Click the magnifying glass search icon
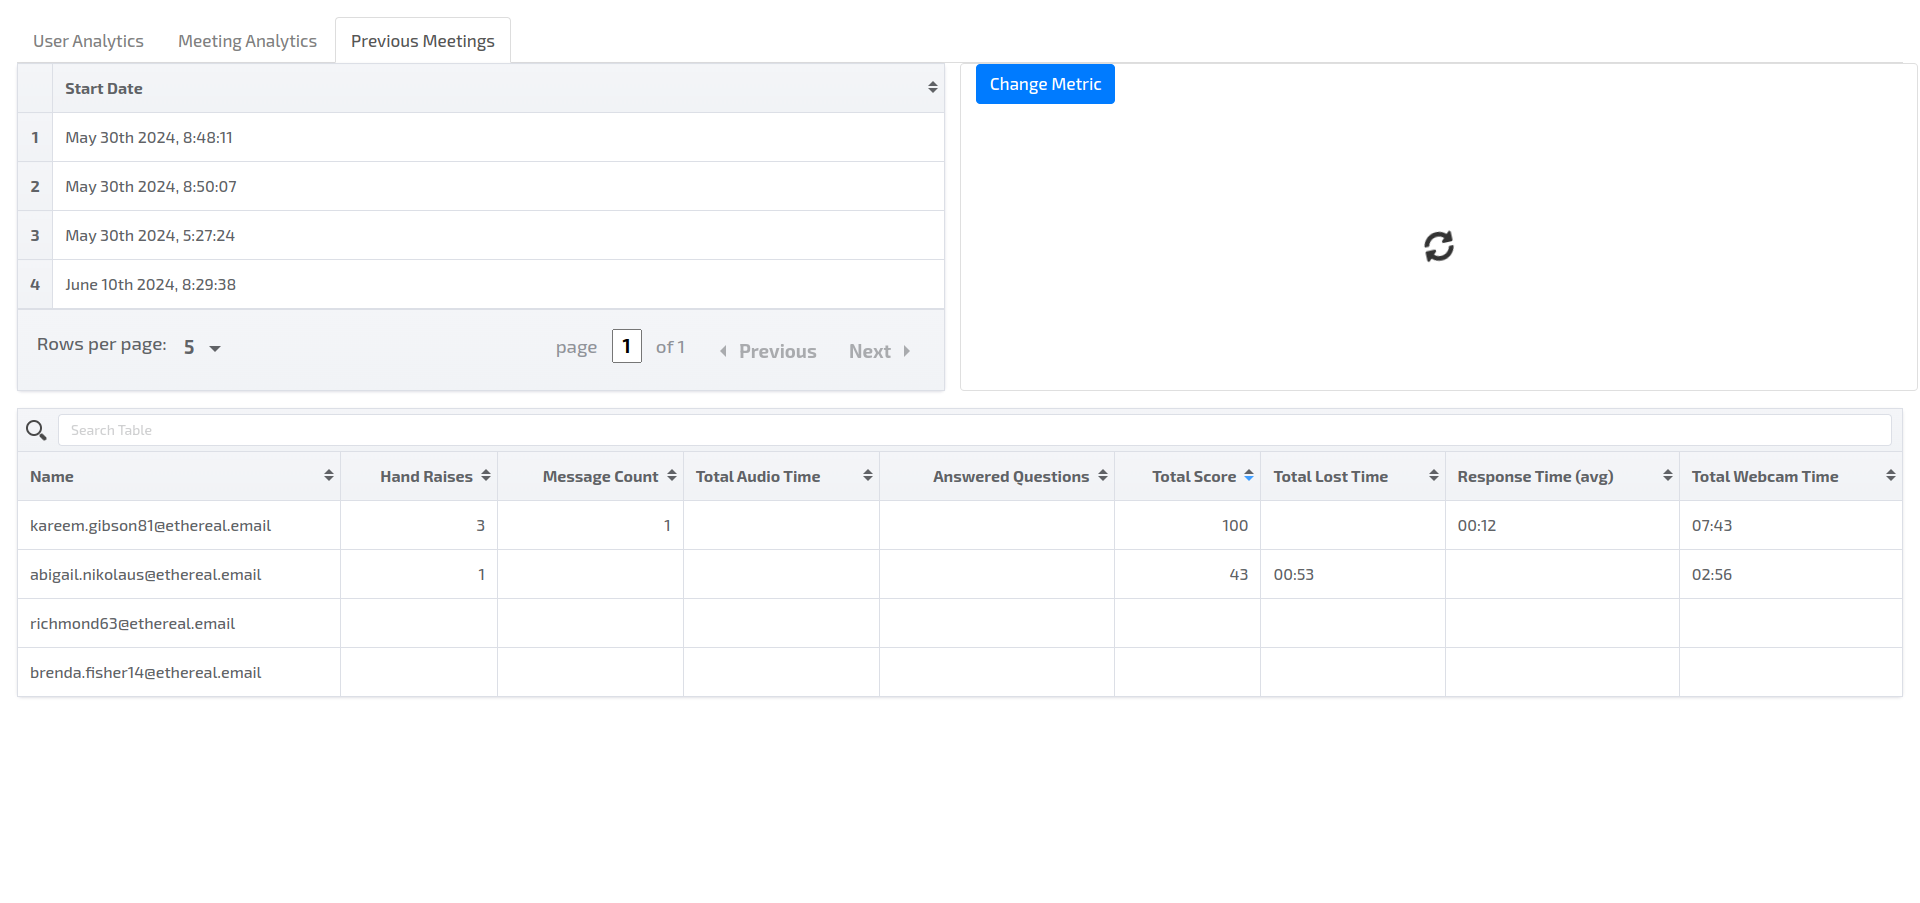 click(36, 430)
